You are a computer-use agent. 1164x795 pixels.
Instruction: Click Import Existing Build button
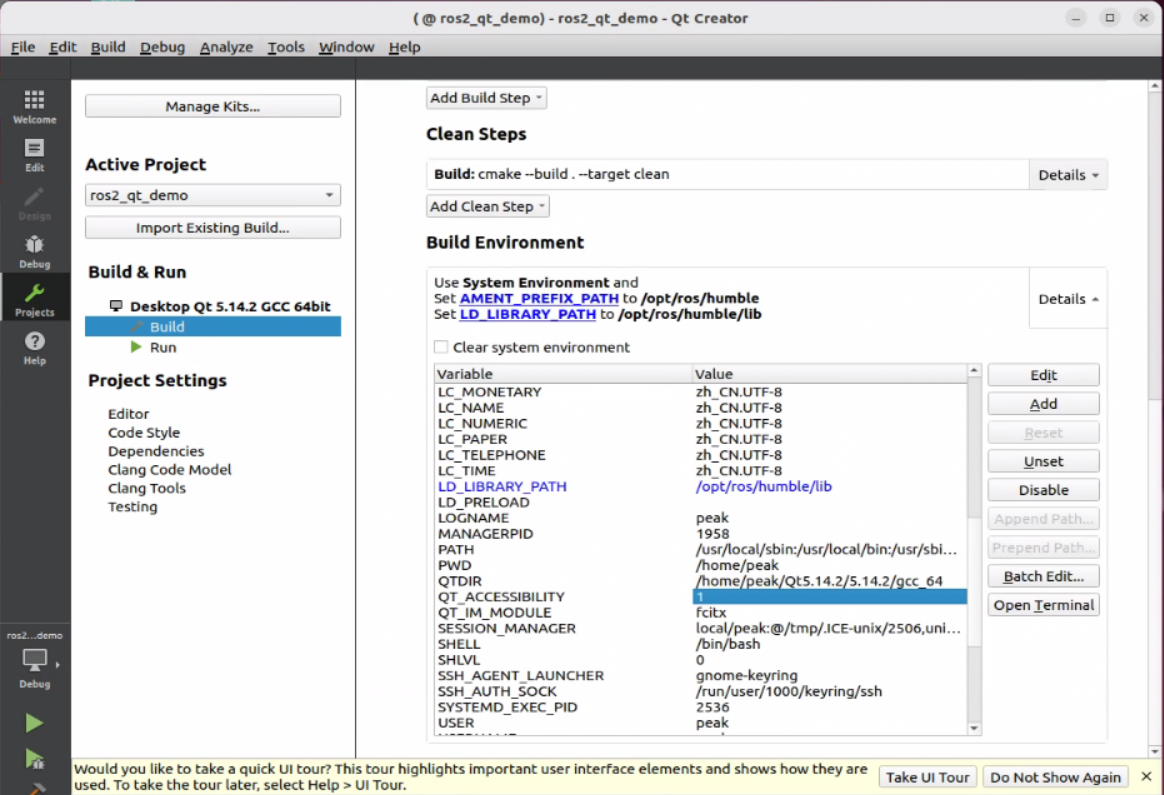pyautogui.click(x=213, y=227)
